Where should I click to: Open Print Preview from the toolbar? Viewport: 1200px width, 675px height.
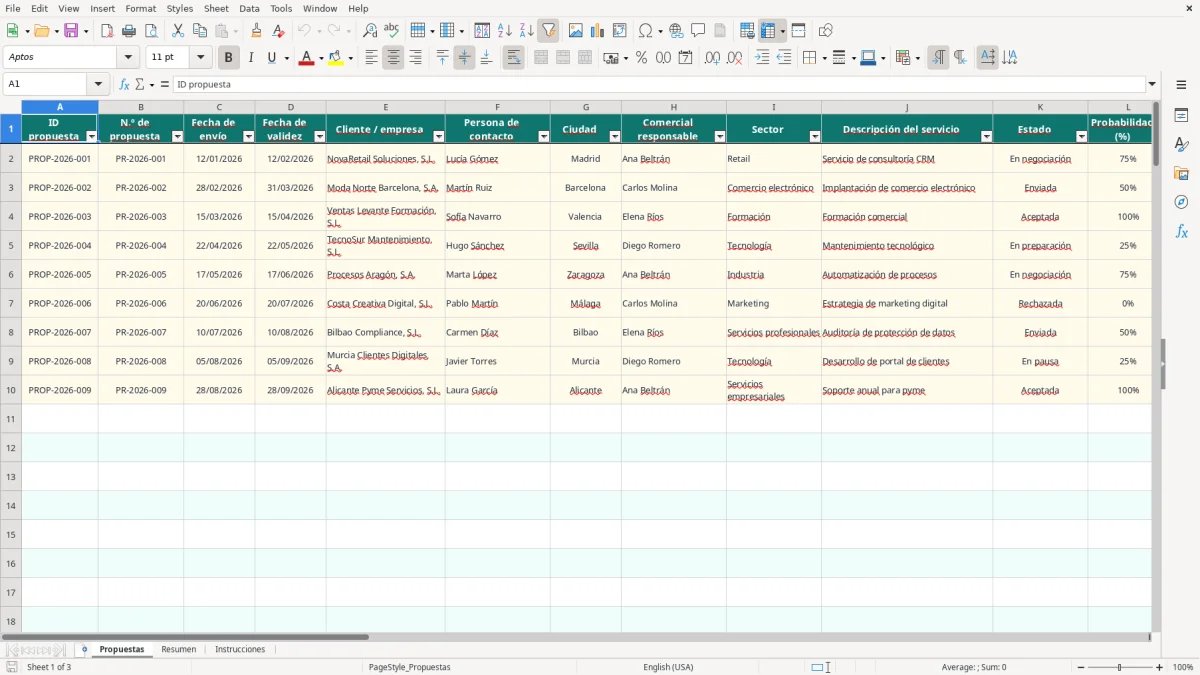tap(151, 31)
